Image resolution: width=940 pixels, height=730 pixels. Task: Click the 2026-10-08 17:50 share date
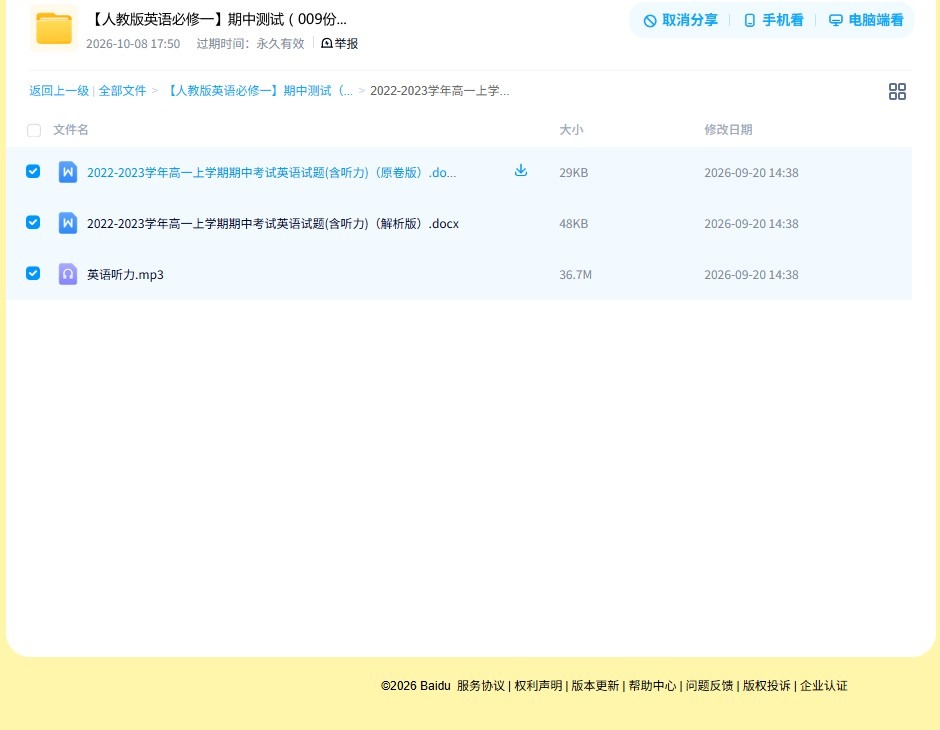click(x=133, y=44)
